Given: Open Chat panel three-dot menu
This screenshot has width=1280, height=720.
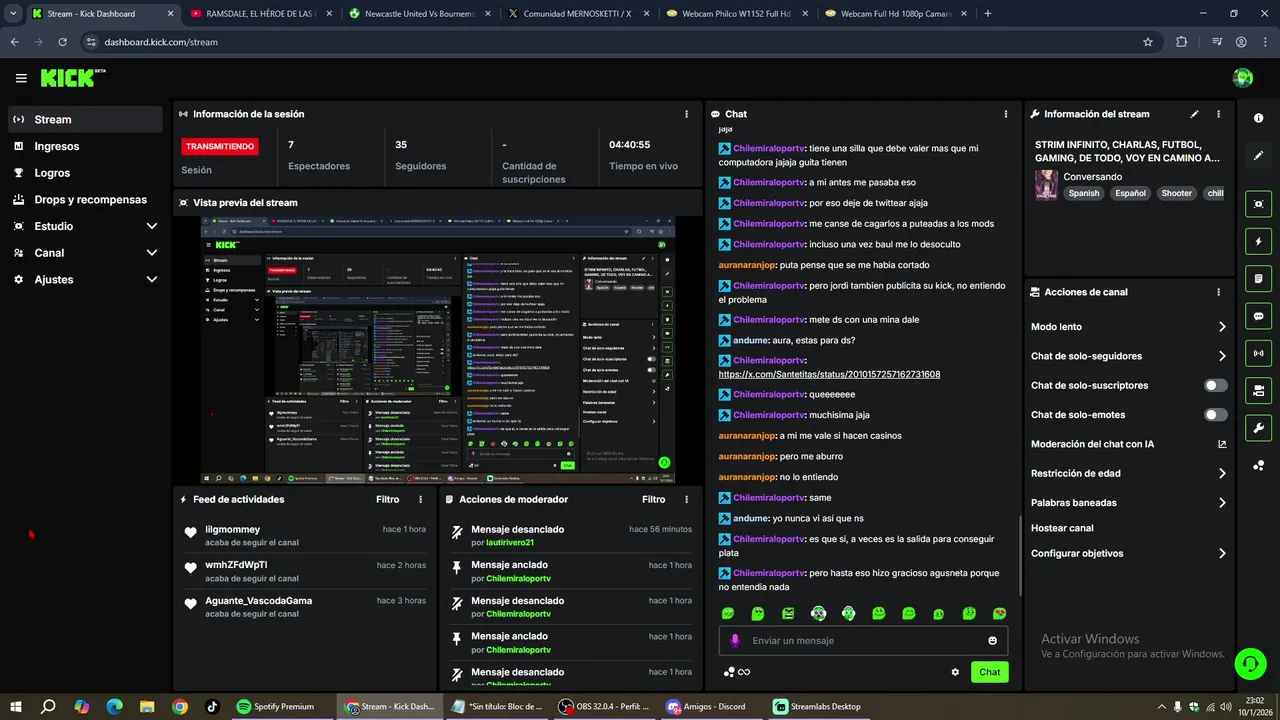Looking at the screenshot, I should pos(1006,114).
